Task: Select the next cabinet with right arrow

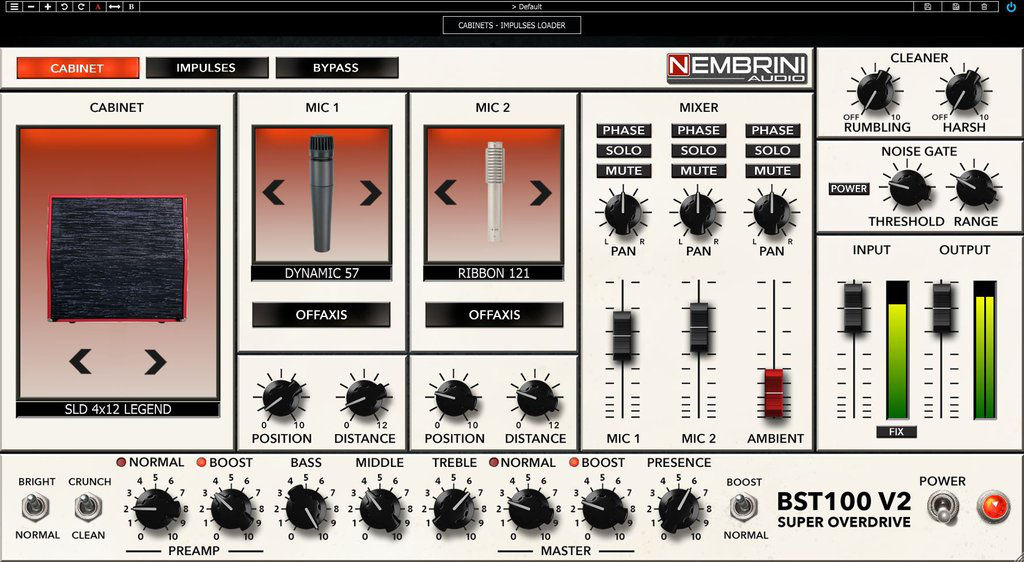Action: (155, 361)
